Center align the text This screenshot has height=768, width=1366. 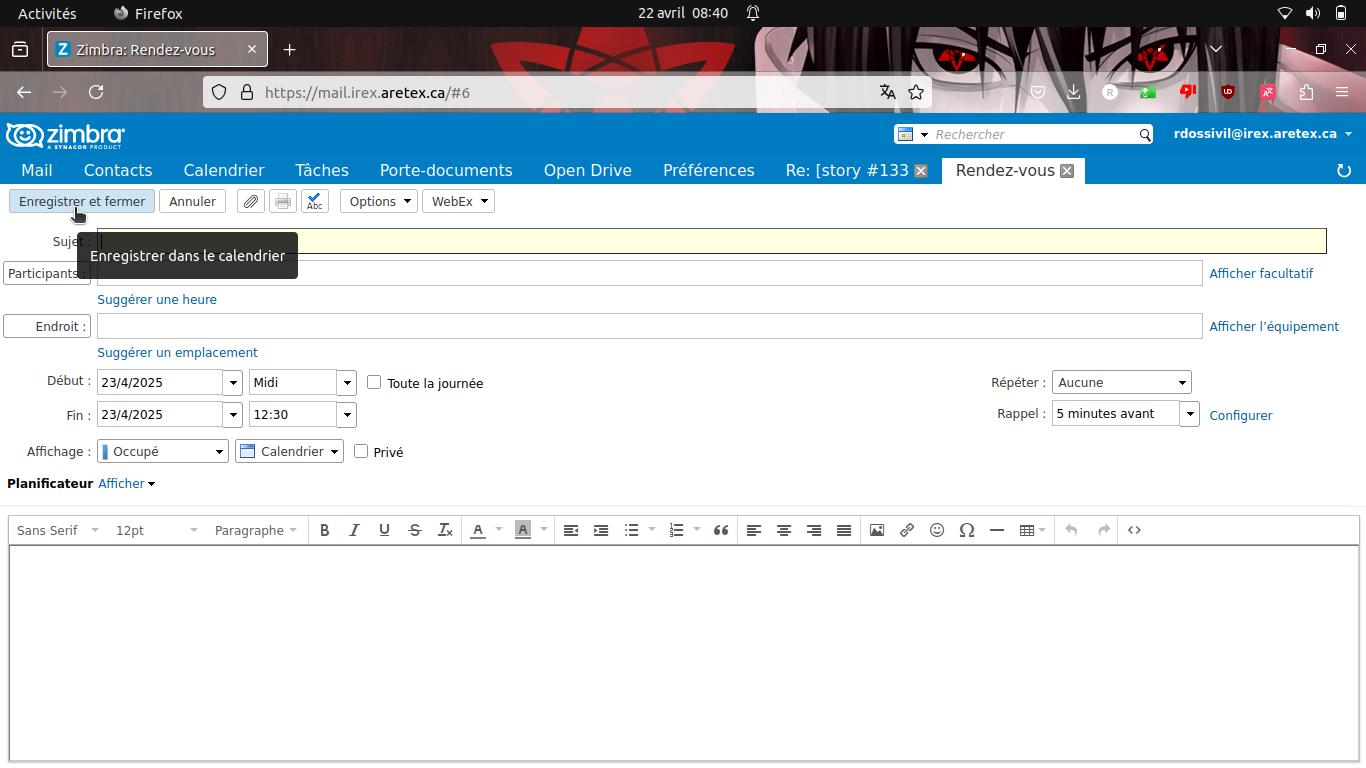tap(784, 530)
